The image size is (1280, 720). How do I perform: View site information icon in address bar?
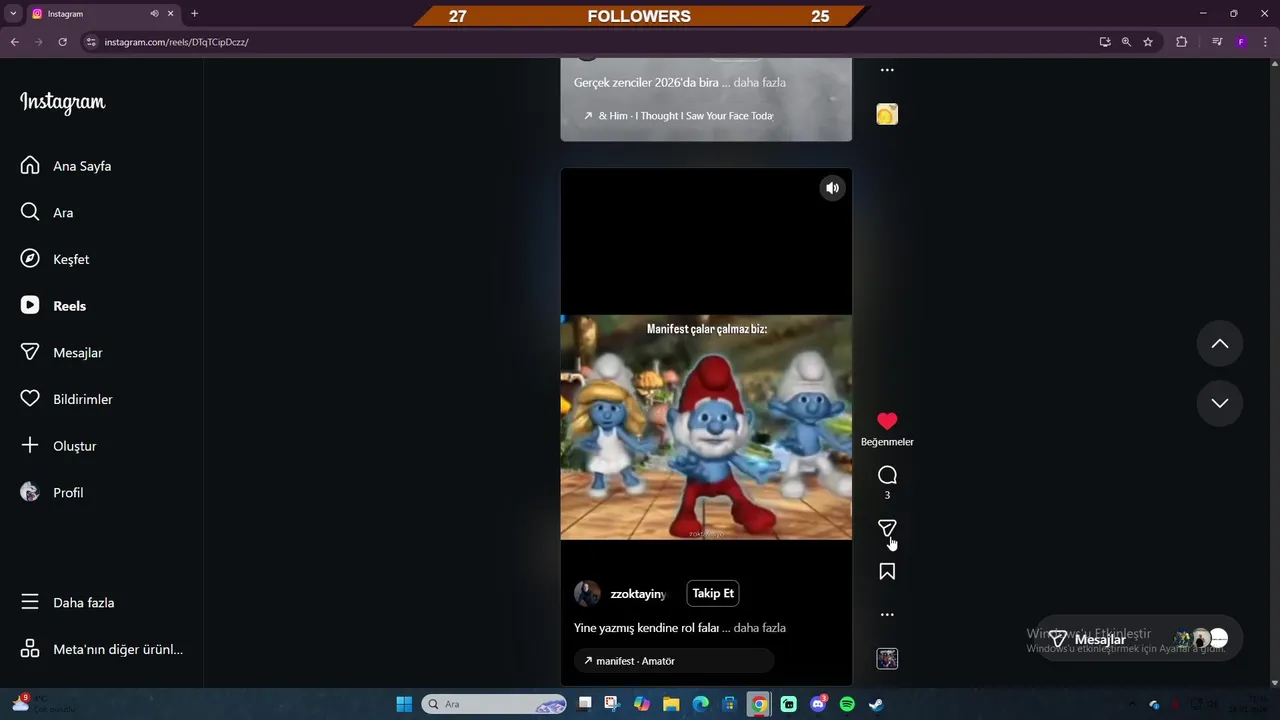pos(91,42)
